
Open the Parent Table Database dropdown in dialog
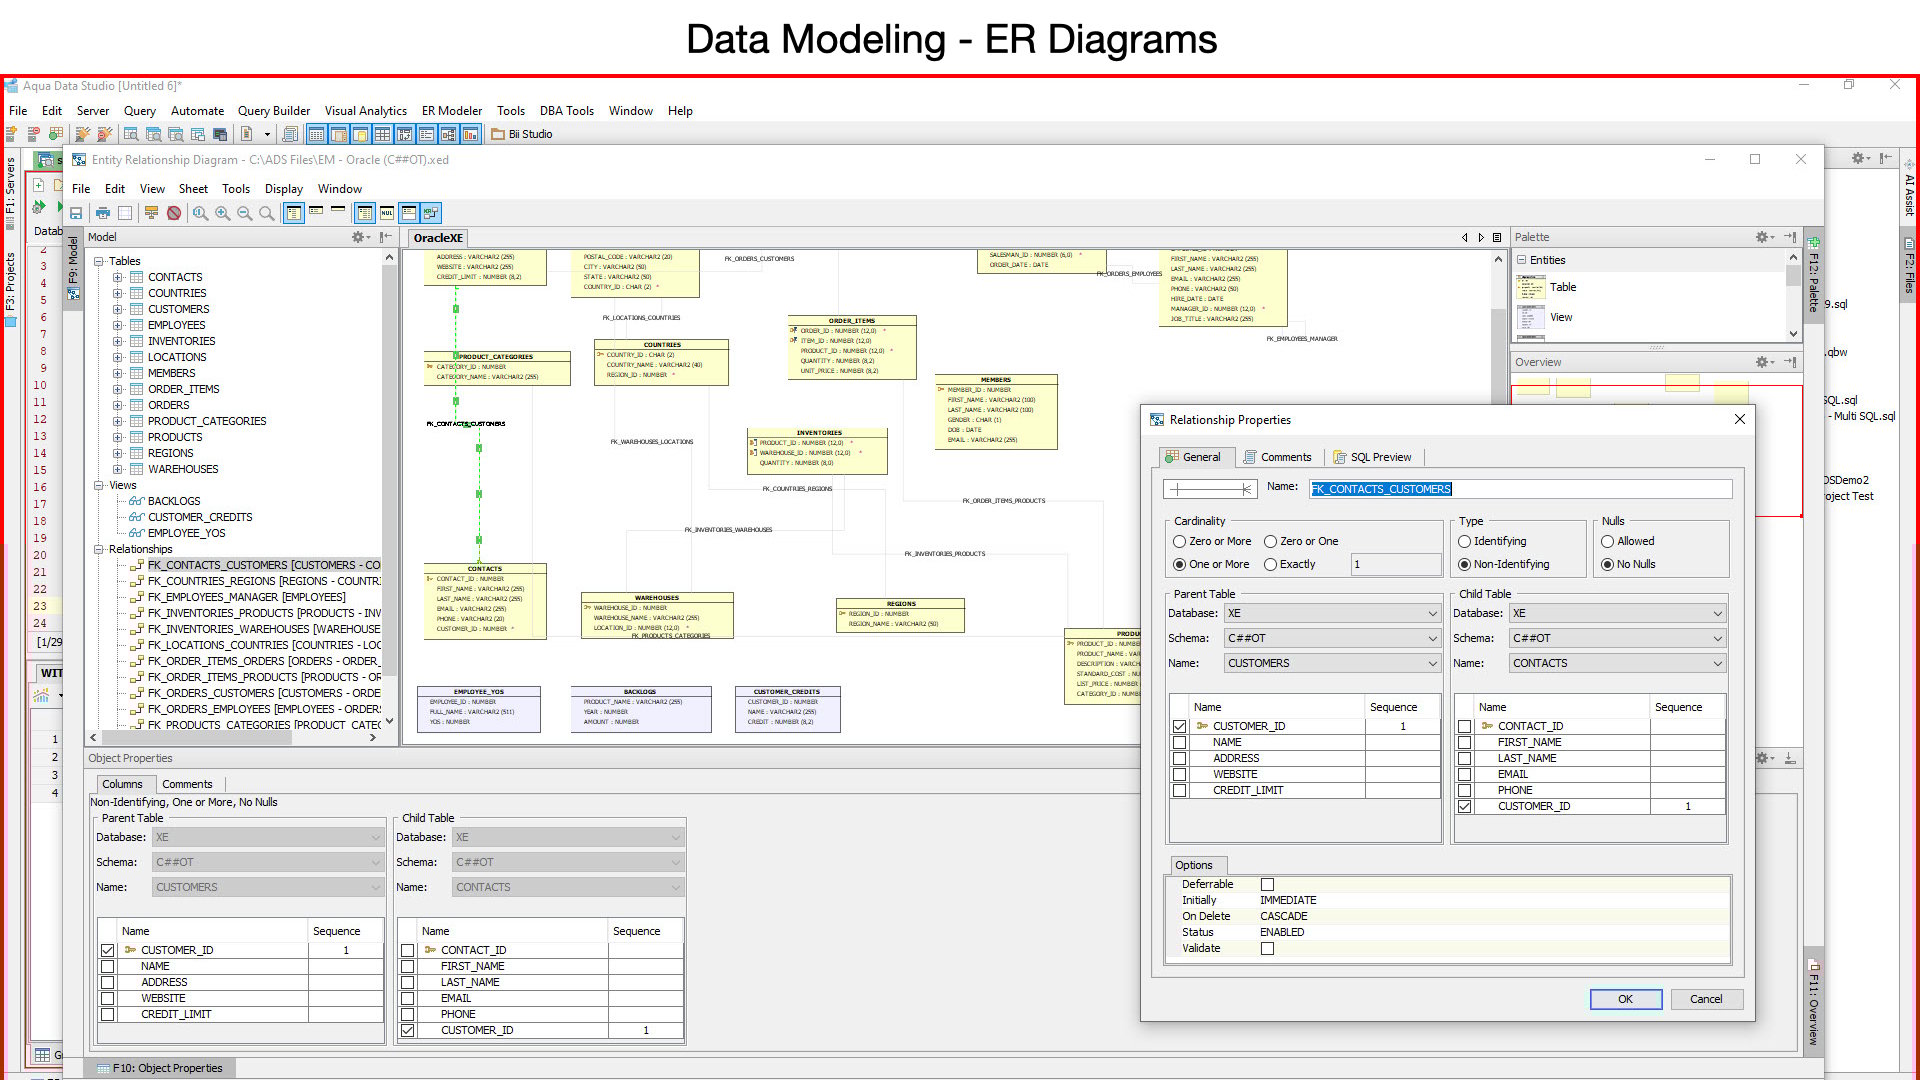1332,613
